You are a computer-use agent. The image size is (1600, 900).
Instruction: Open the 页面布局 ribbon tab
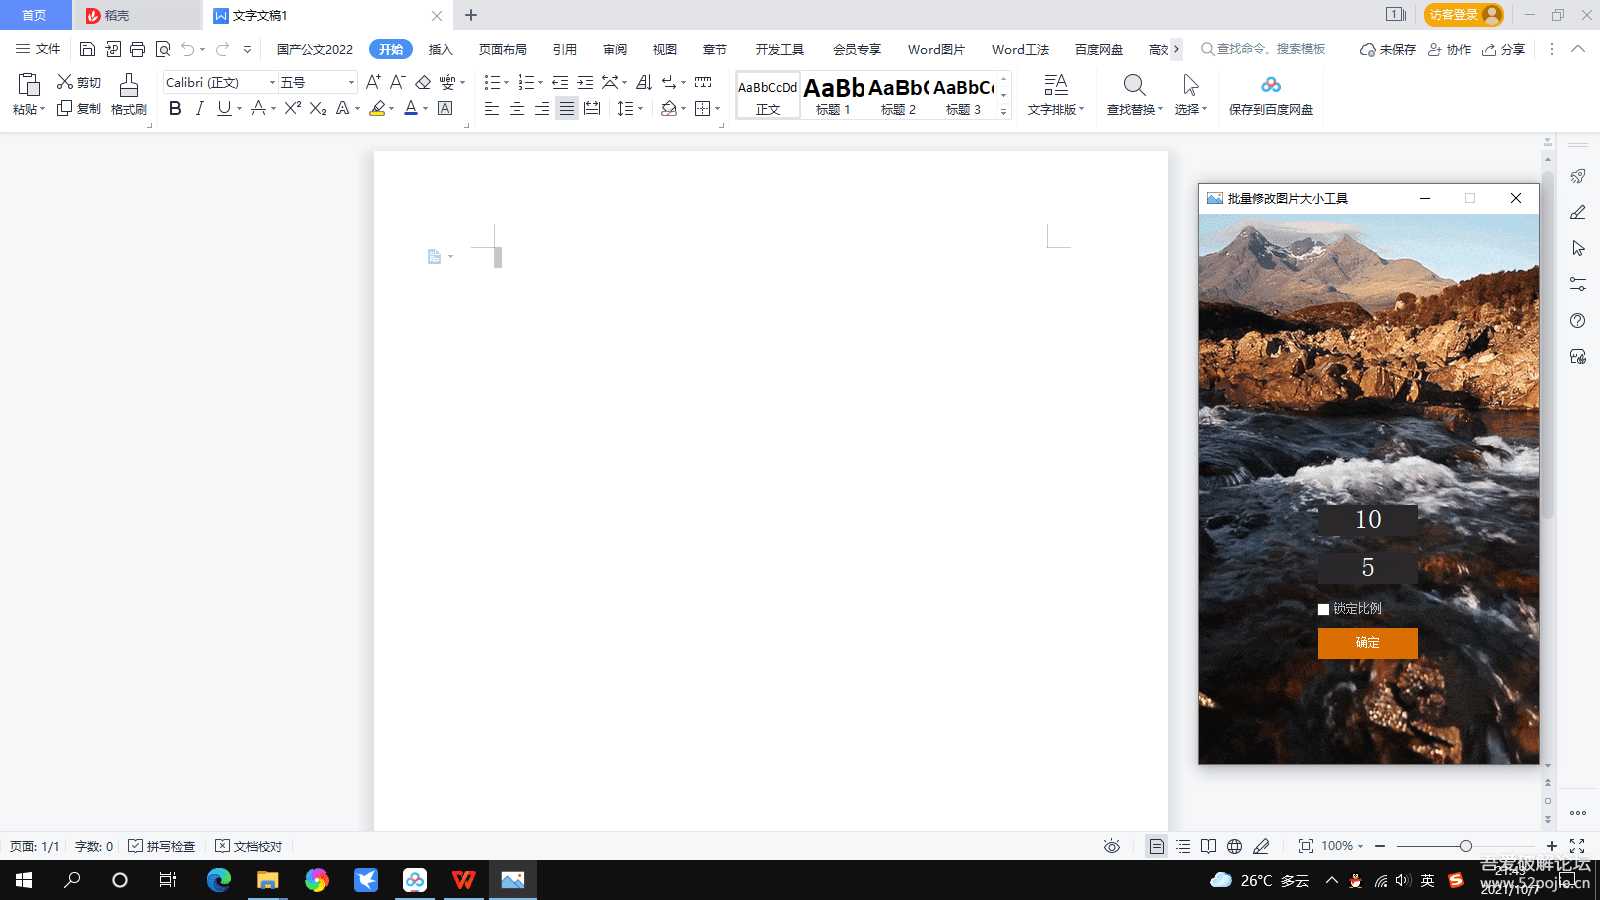tap(502, 49)
